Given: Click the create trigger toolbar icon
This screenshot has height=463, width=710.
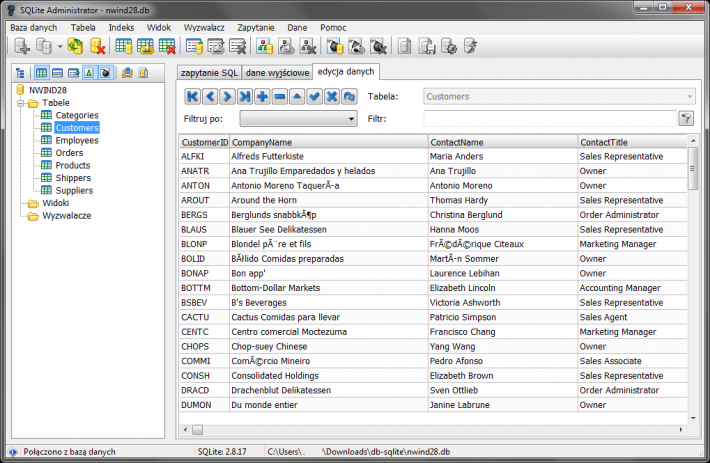Looking at the screenshot, I should pos(335,46).
